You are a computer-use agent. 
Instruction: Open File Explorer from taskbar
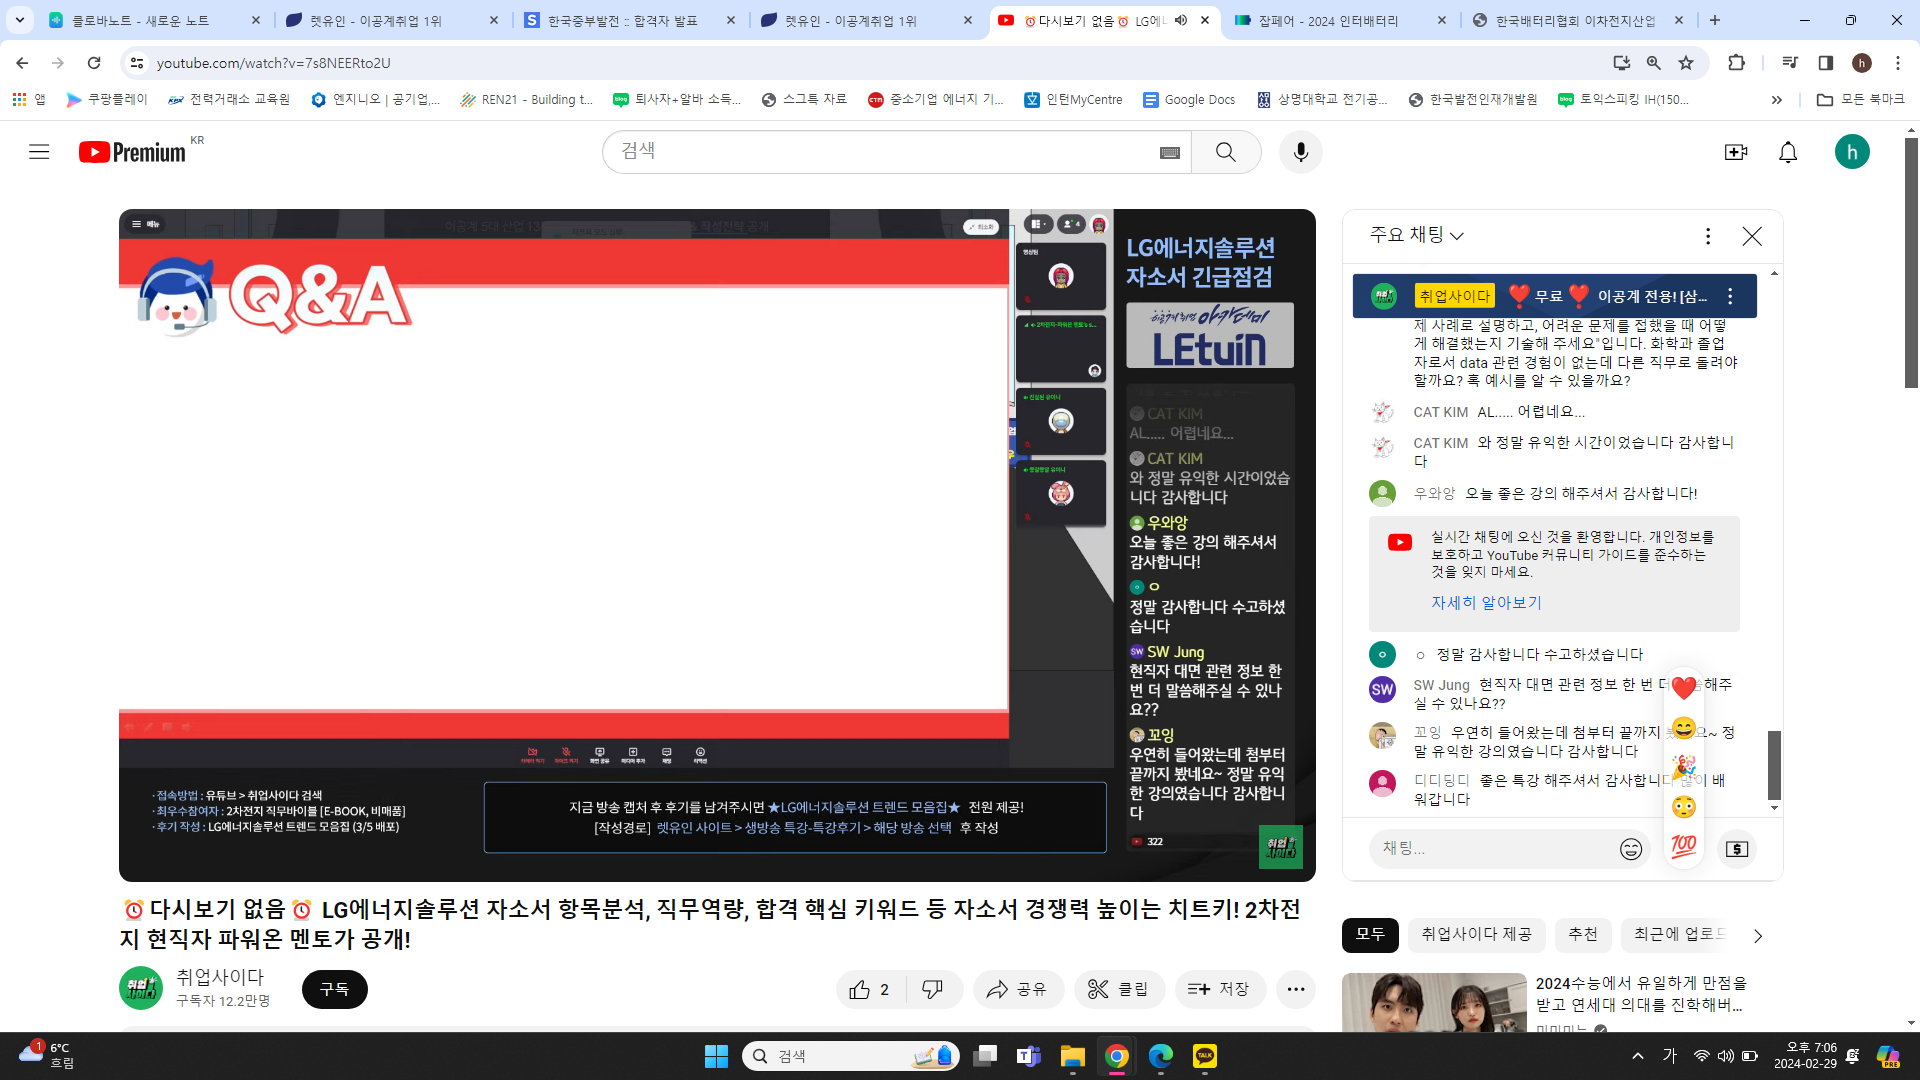pyautogui.click(x=1072, y=1056)
